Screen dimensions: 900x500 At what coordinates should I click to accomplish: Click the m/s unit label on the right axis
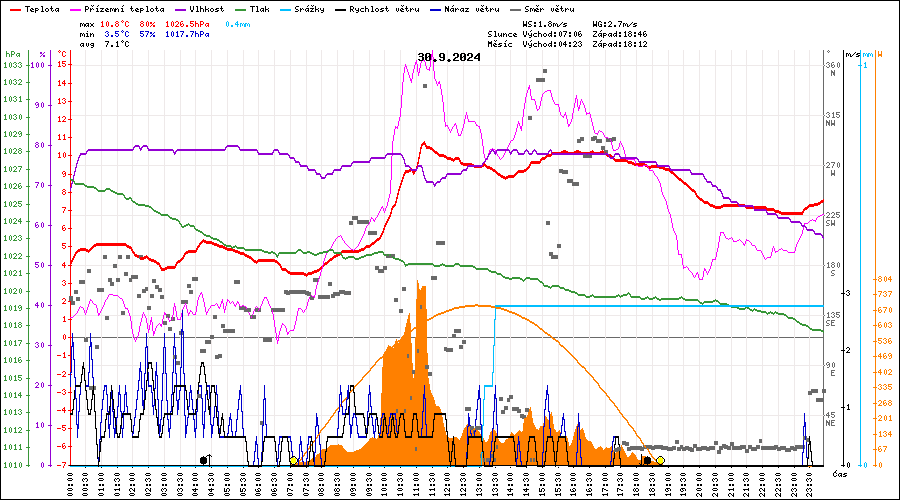(x=851, y=54)
